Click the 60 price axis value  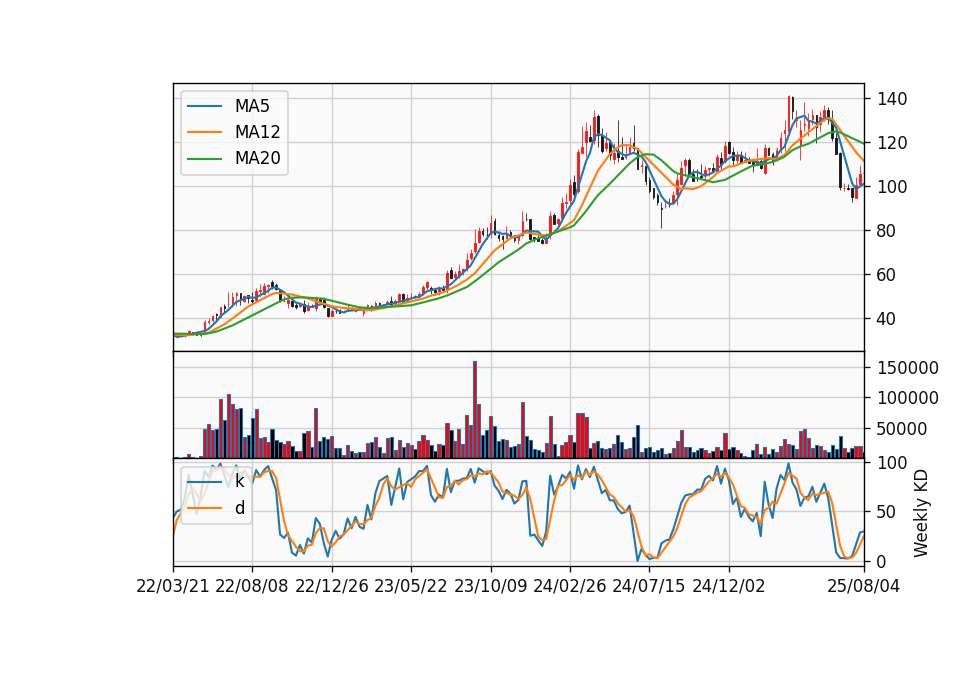pos(887,276)
